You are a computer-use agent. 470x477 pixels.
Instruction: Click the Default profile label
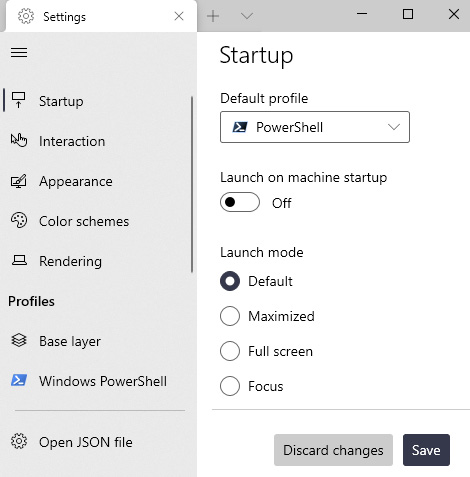264,98
